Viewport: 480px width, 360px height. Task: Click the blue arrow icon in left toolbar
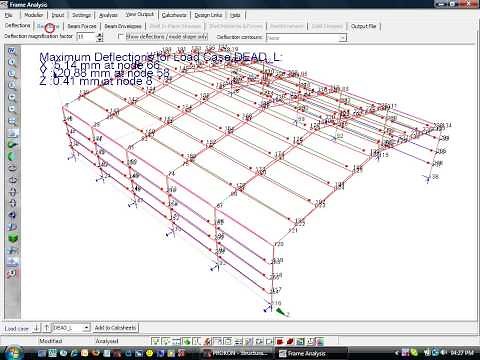click(12, 215)
